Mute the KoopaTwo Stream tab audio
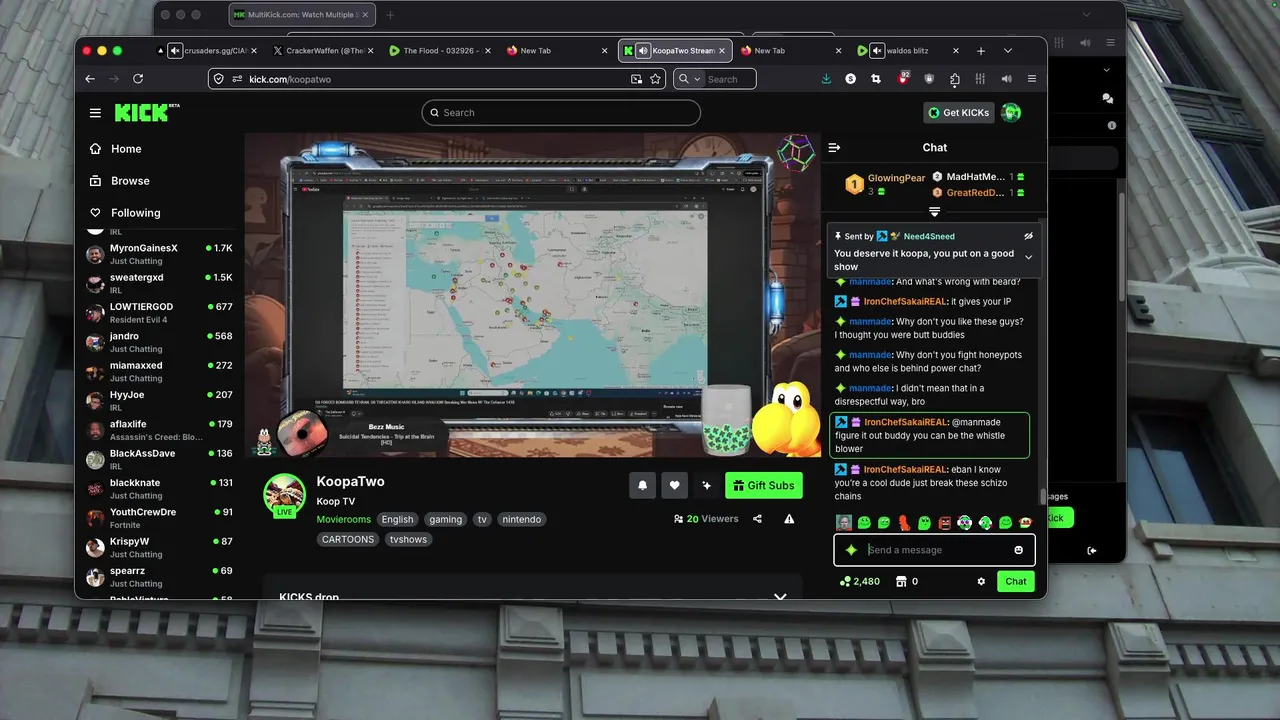This screenshot has height=720, width=1280. (643, 51)
